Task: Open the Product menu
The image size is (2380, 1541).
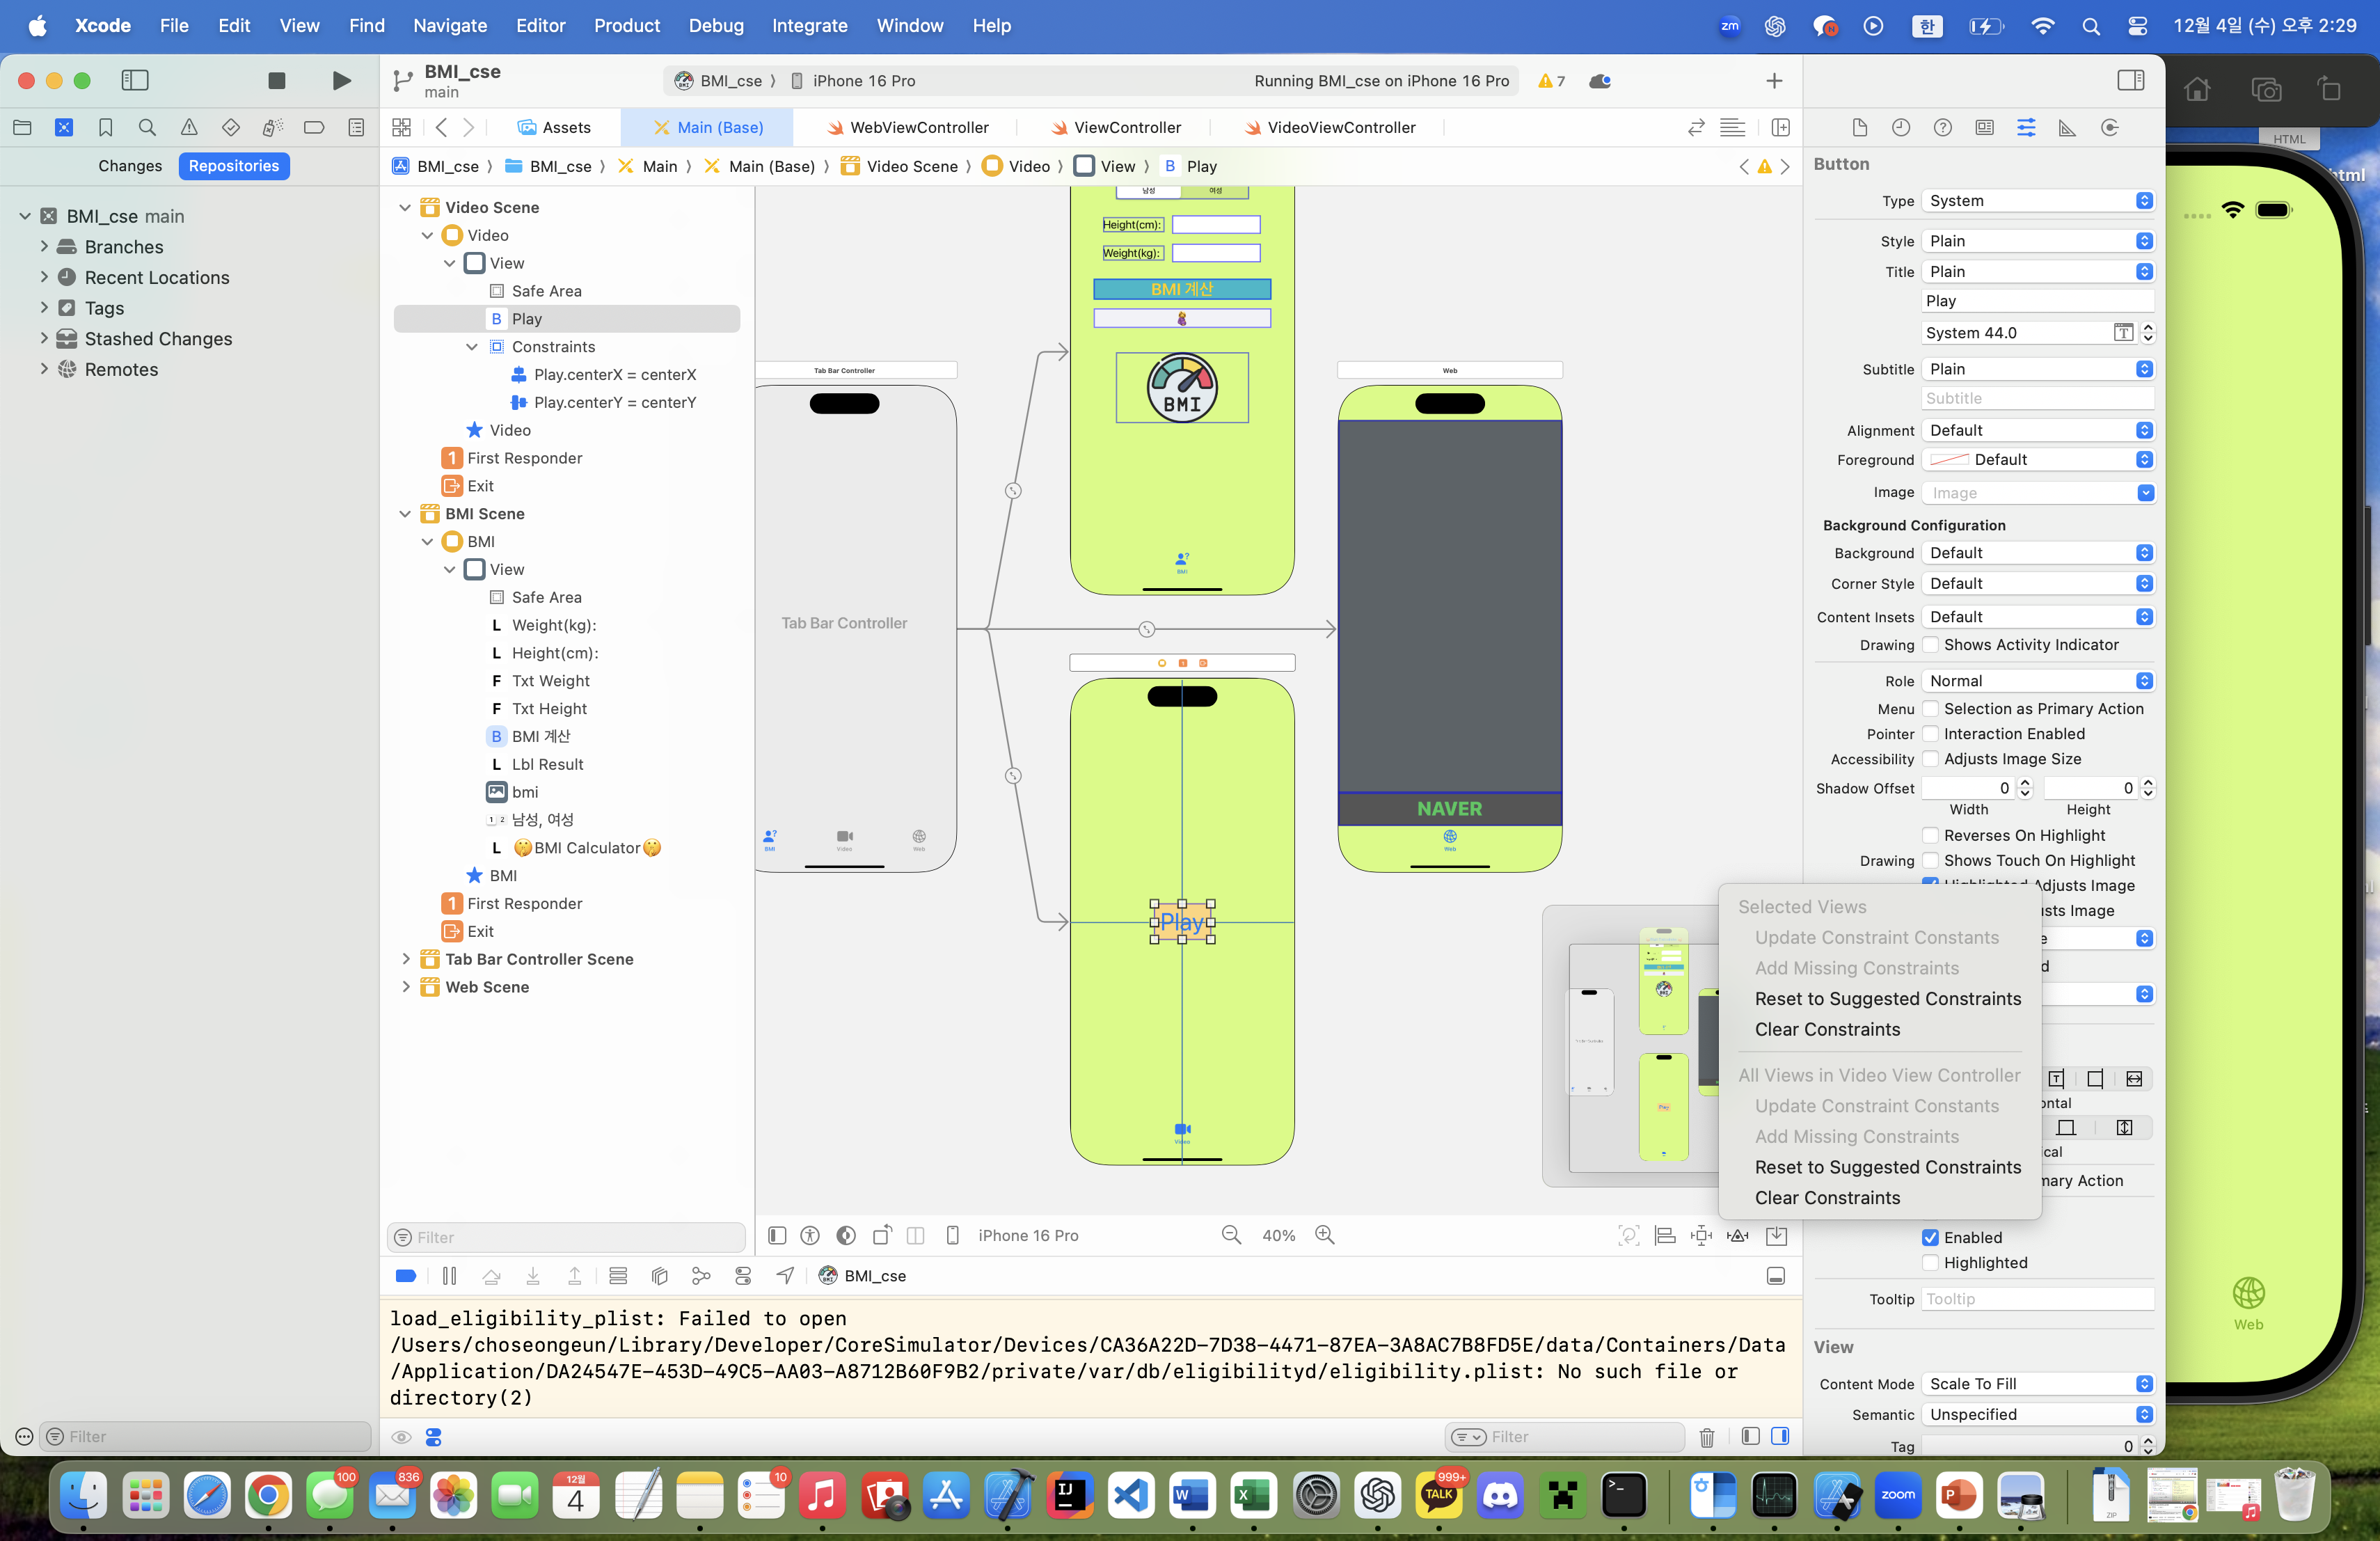Action: coord(626,26)
